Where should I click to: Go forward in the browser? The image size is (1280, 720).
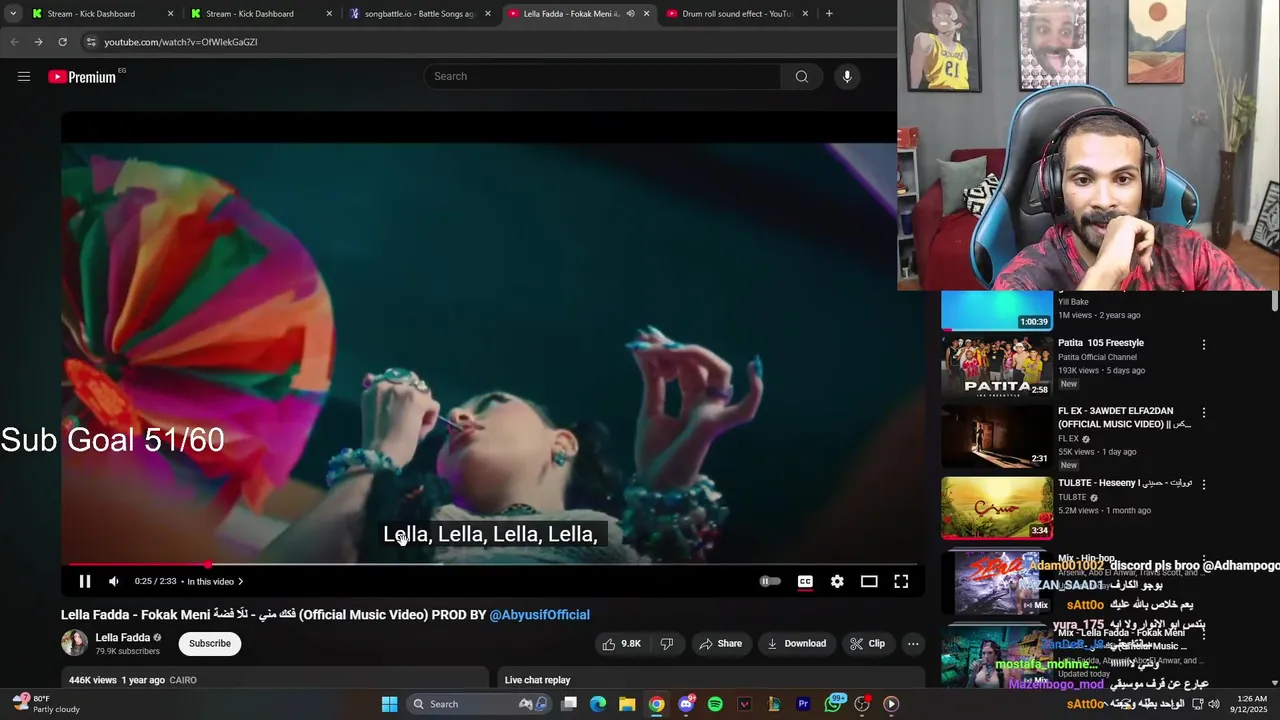[x=38, y=42]
